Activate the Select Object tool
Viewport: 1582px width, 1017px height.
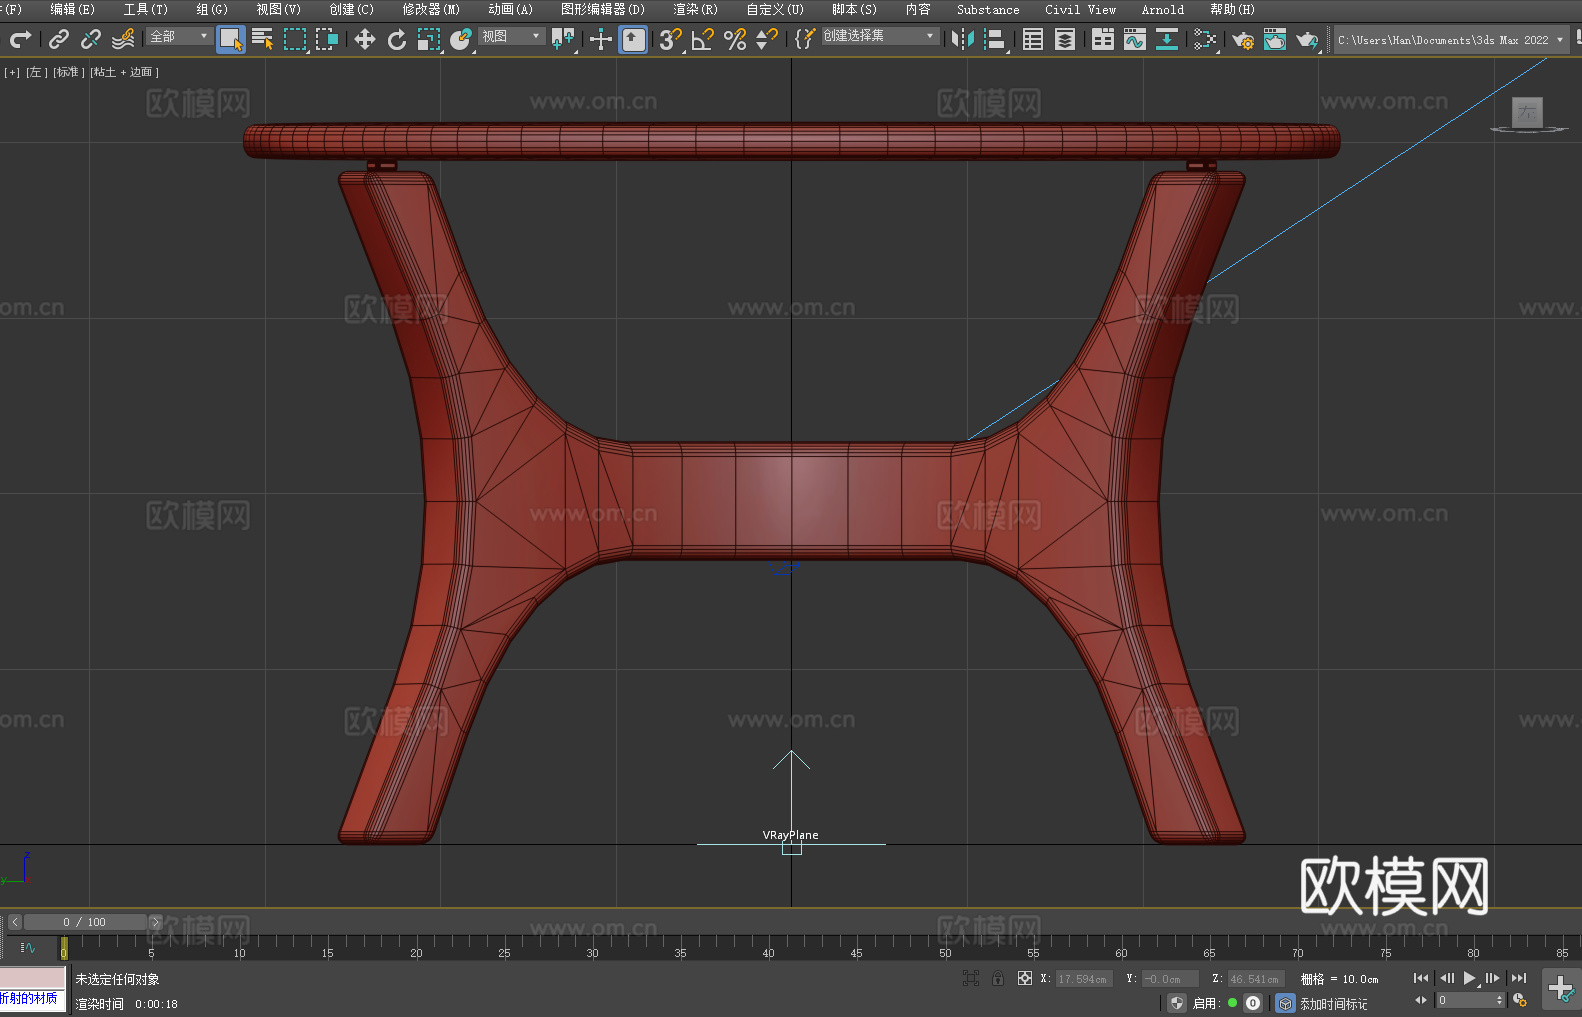point(231,39)
